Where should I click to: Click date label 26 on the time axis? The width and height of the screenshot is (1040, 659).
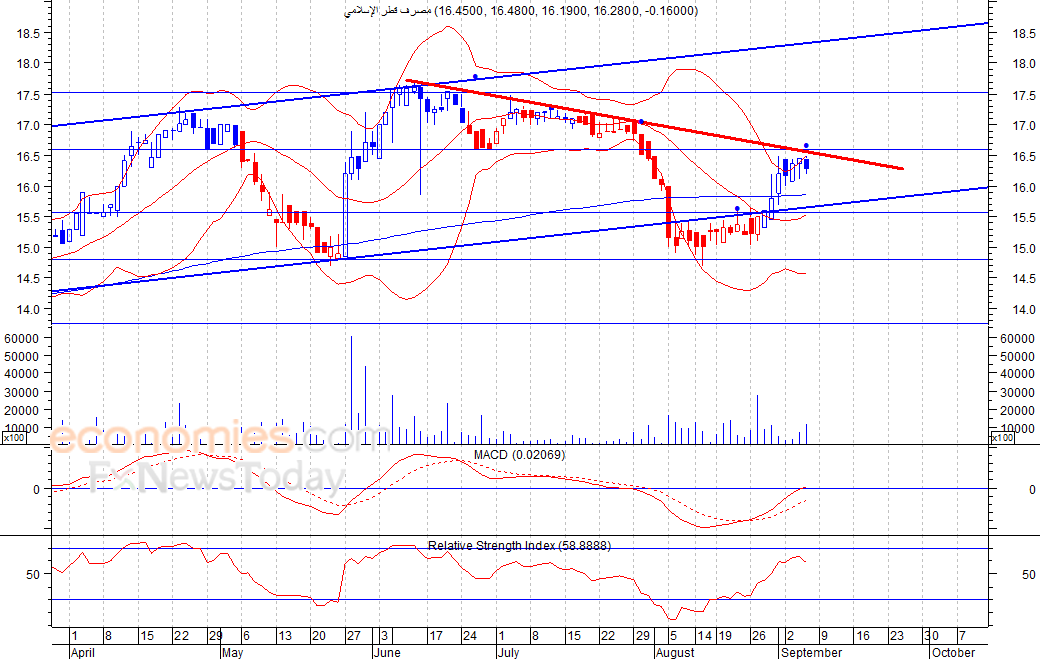[x=759, y=636]
